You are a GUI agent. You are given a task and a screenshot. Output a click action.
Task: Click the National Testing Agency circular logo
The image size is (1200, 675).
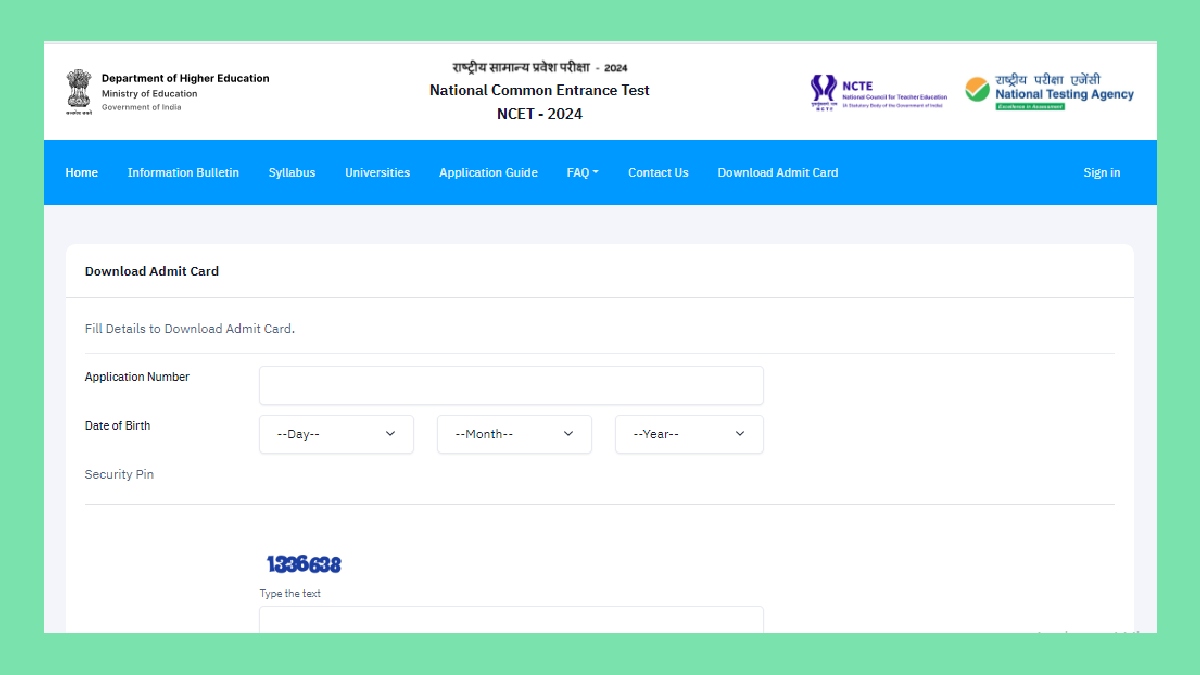(x=975, y=89)
